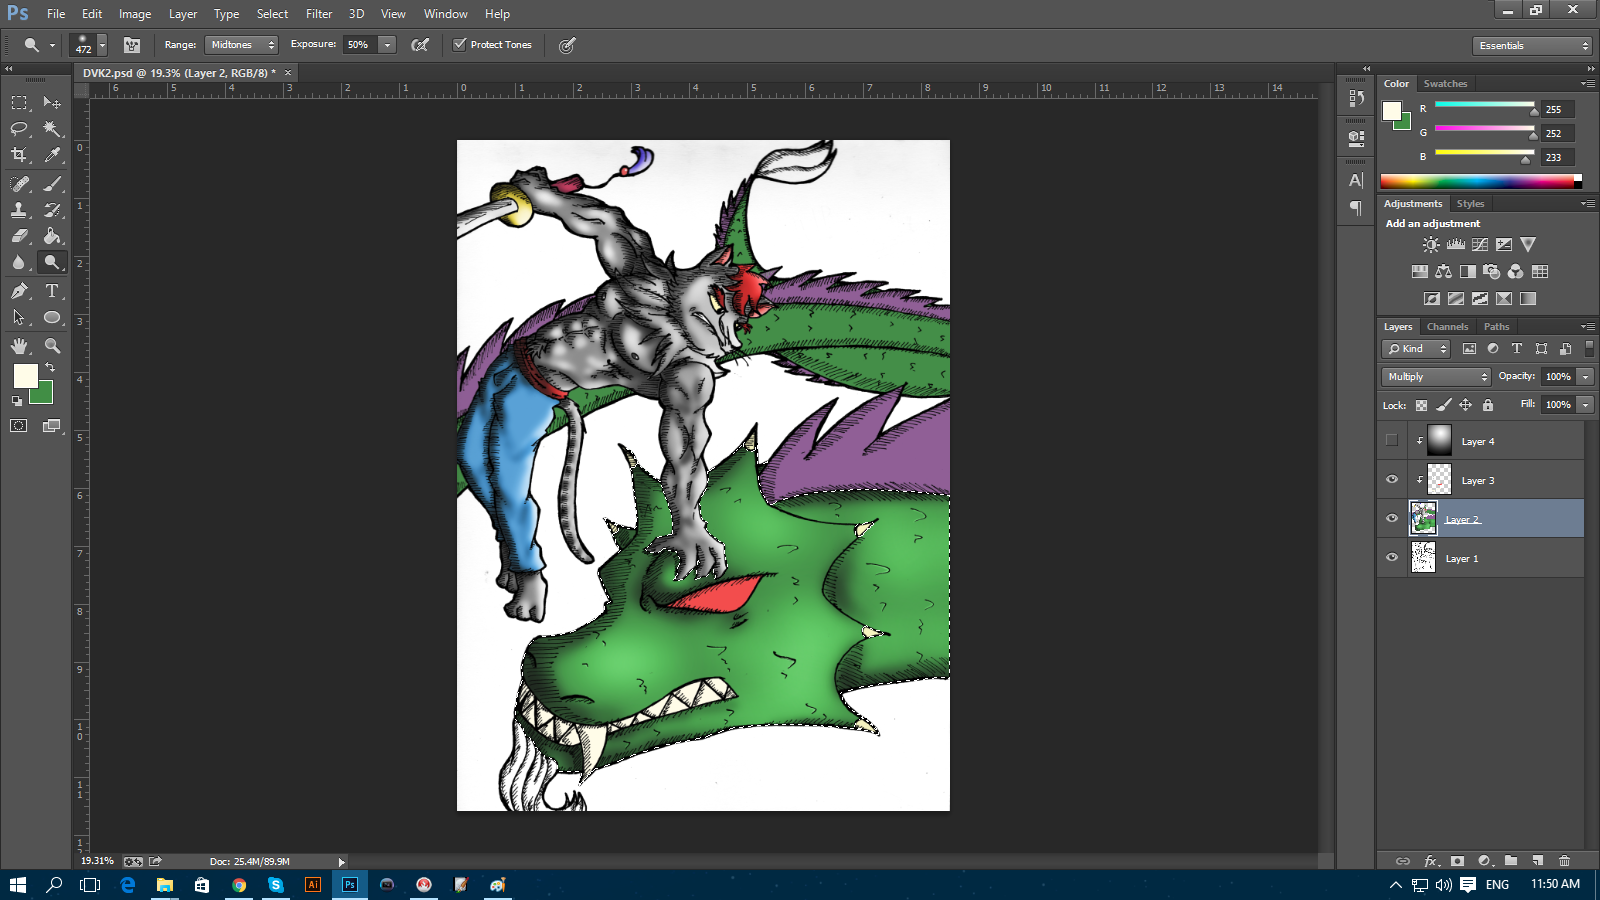Add a Brightness/Contrast adjustment
This screenshot has height=900, width=1600.
[x=1431, y=245]
